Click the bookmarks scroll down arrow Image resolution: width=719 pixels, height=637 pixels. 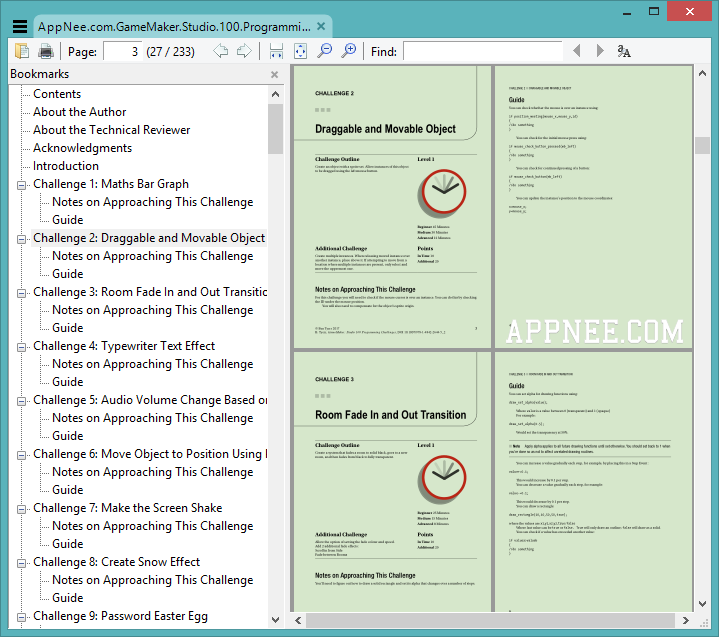tap(275, 620)
